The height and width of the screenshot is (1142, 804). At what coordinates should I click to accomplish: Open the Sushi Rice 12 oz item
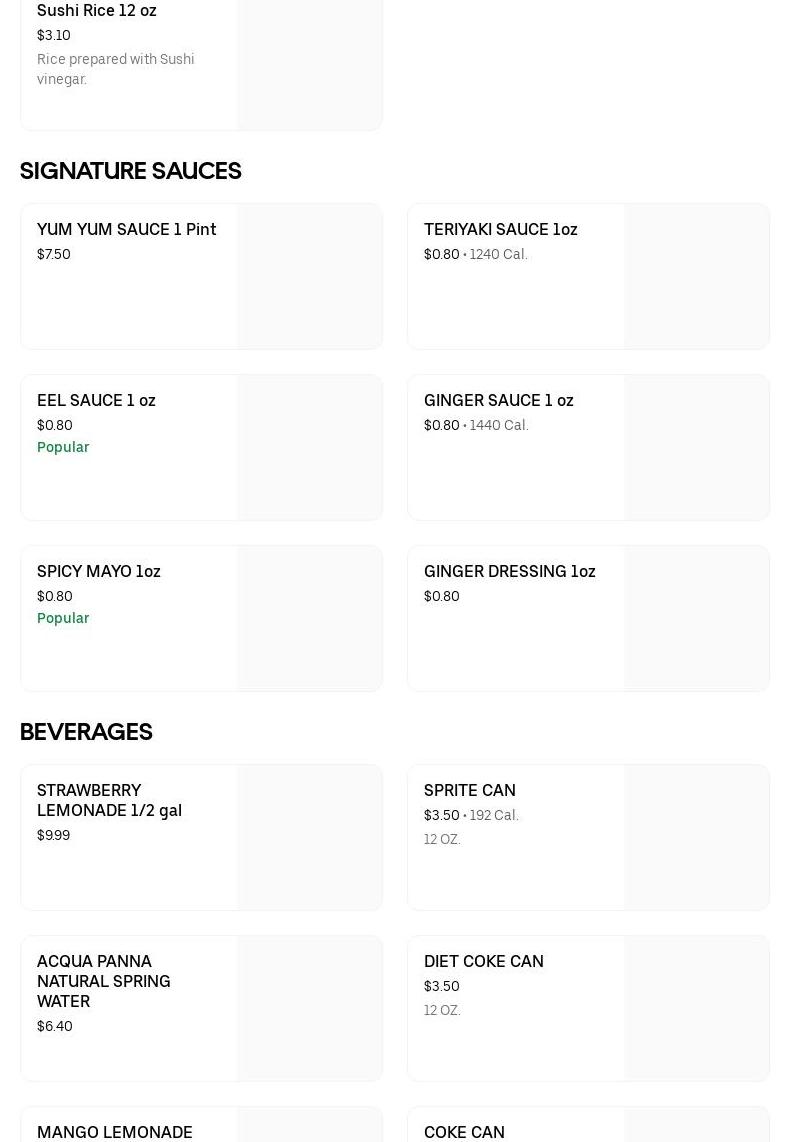tap(97, 11)
